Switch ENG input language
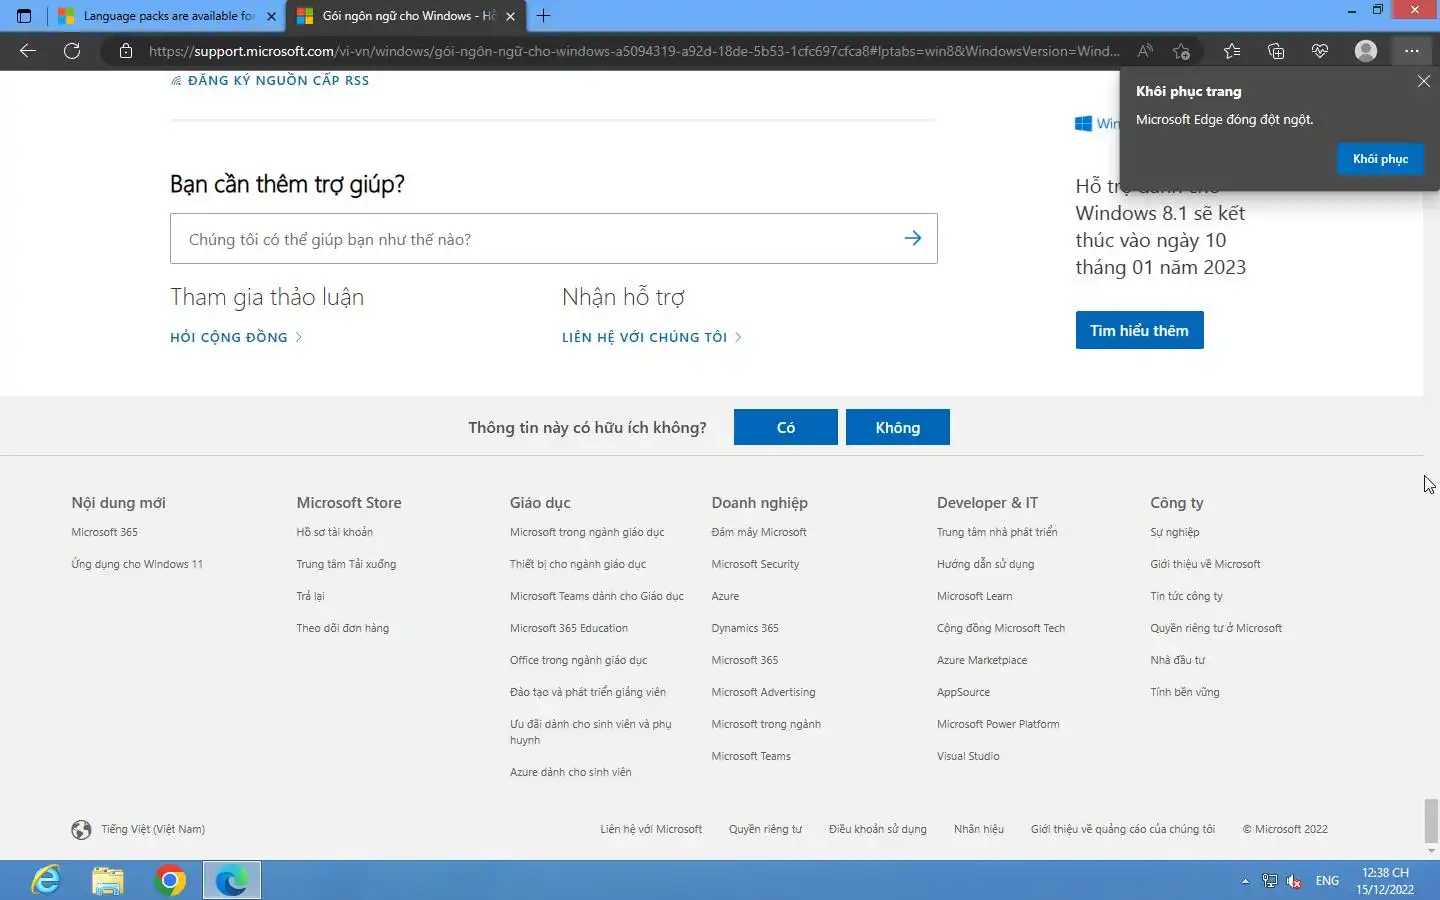This screenshot has height=900, width=1440. (x=1327, y=881)
